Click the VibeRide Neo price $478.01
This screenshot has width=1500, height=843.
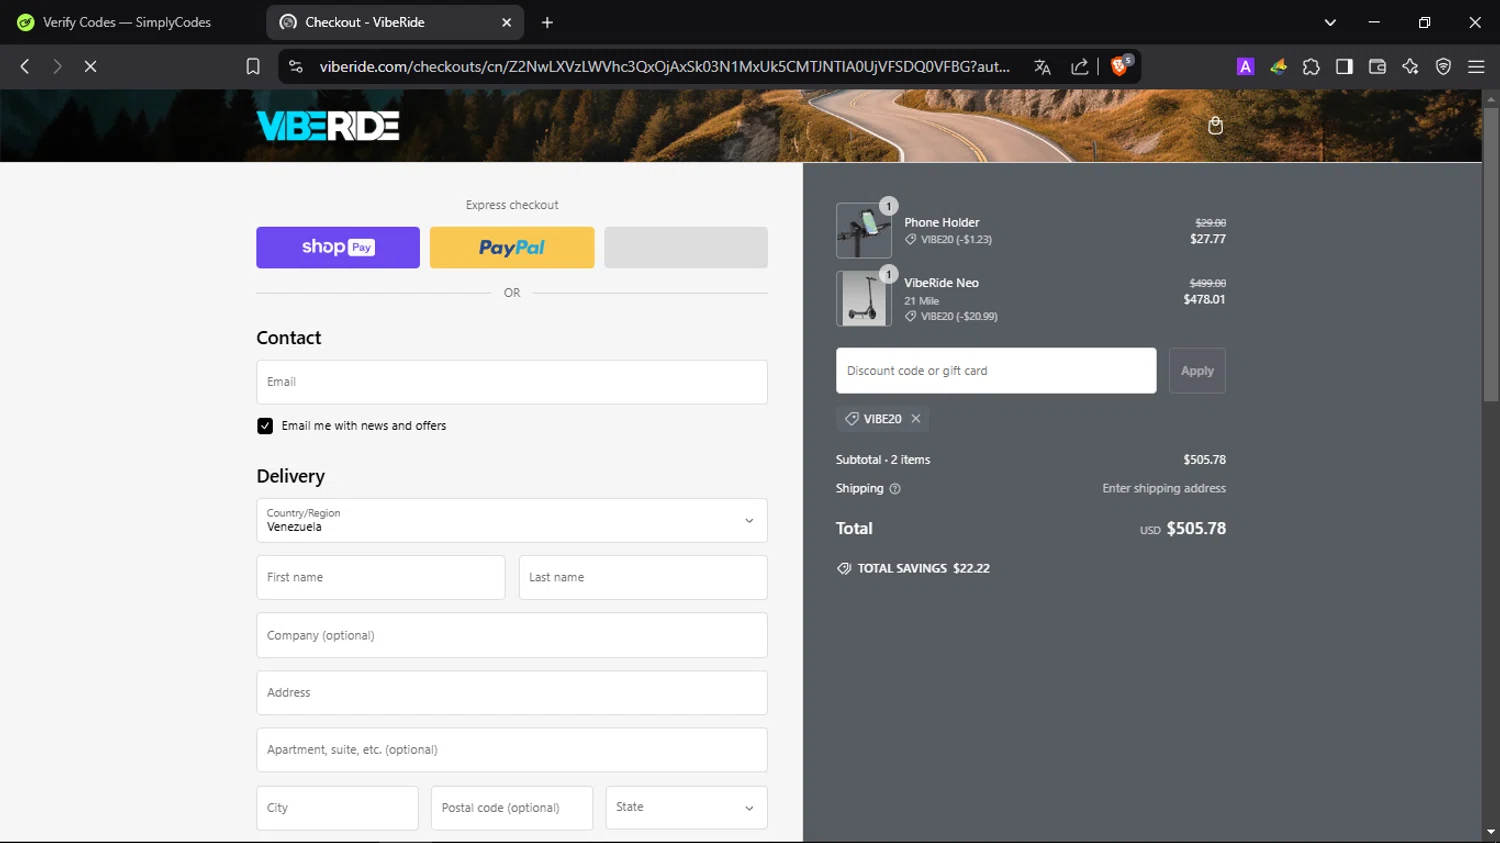pyautogui.click(x=1204, y=299)
